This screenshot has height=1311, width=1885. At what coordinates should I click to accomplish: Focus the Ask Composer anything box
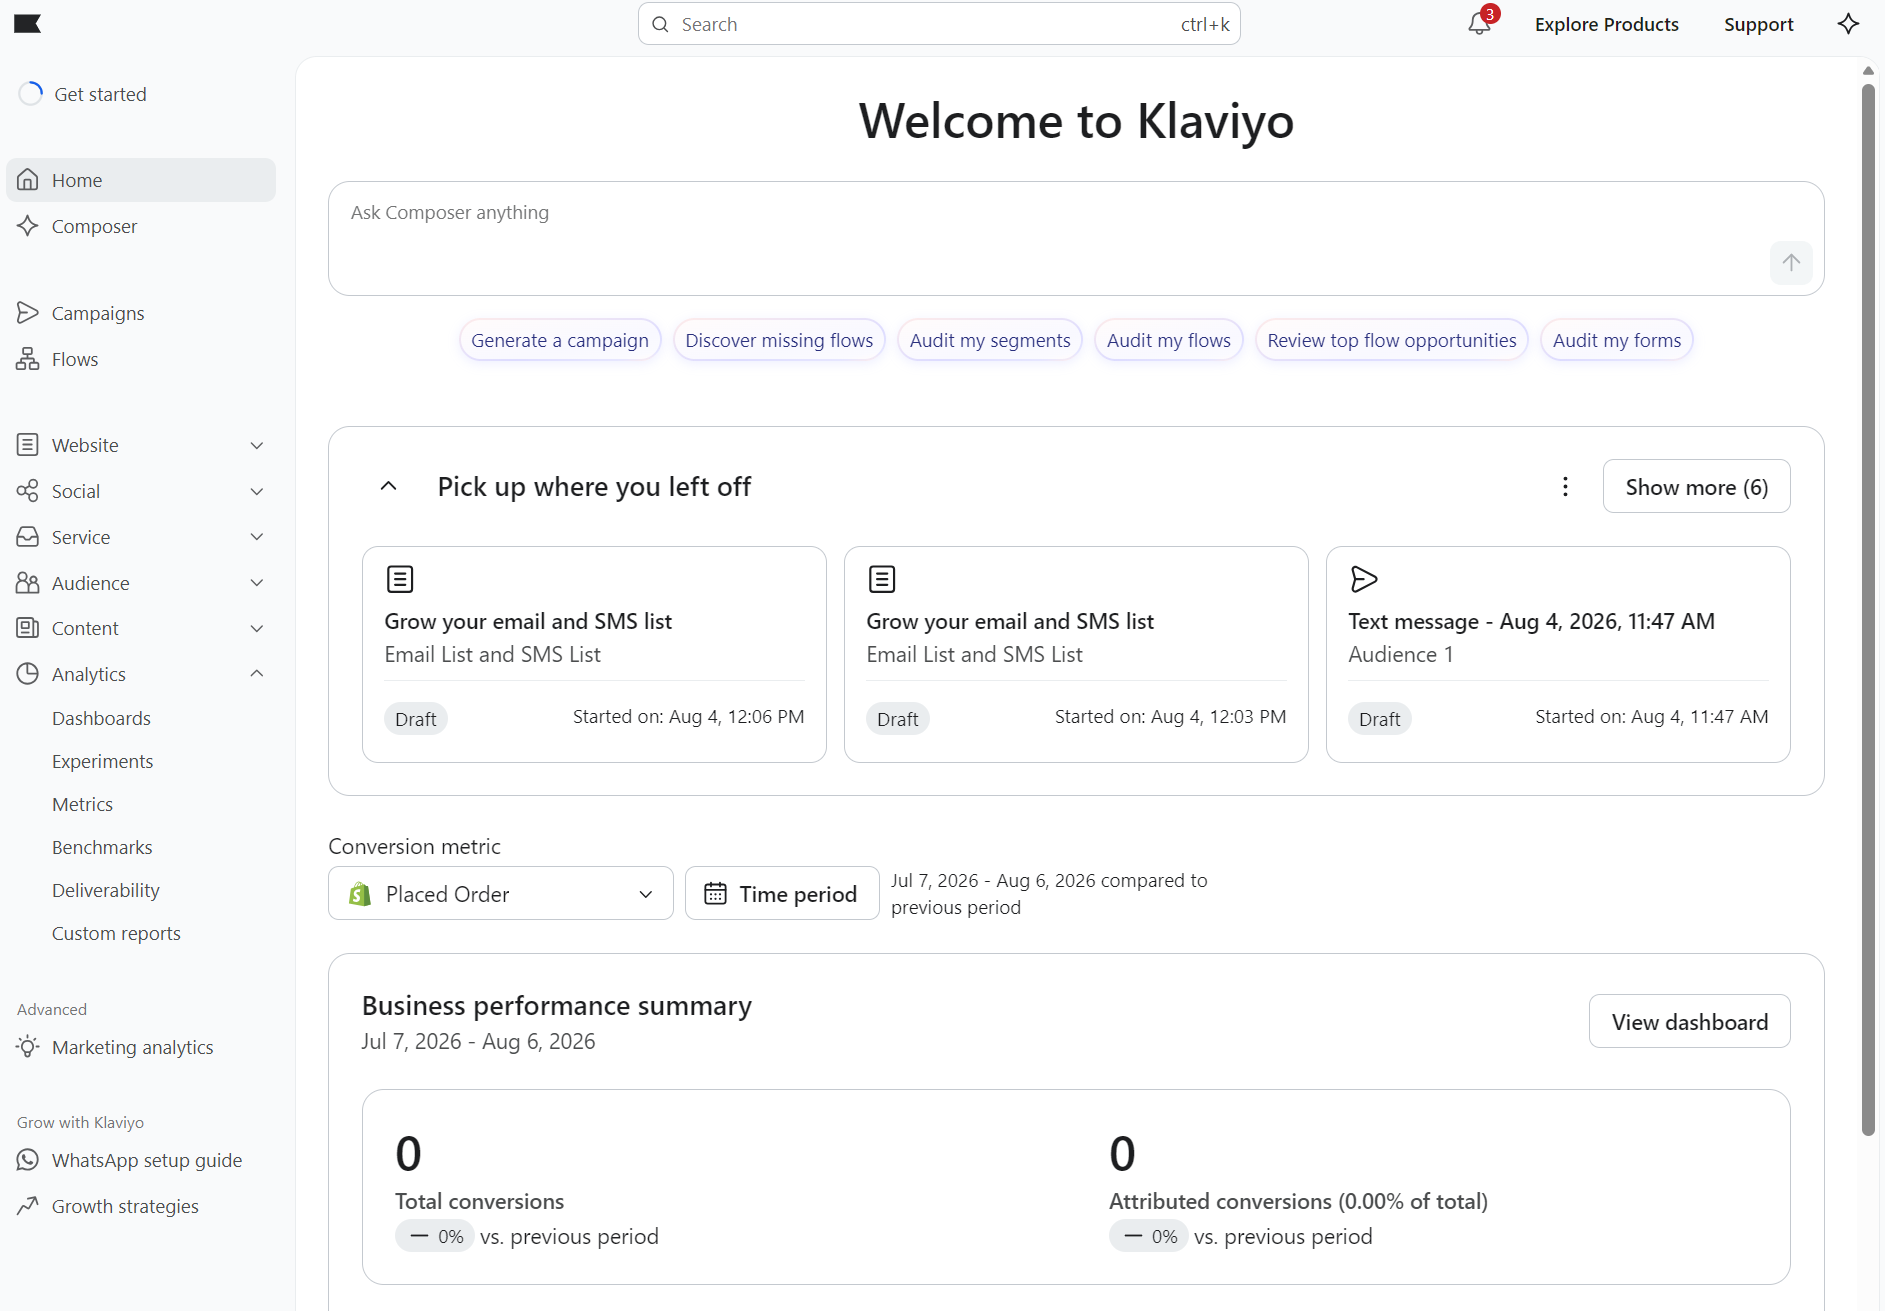1076,238
